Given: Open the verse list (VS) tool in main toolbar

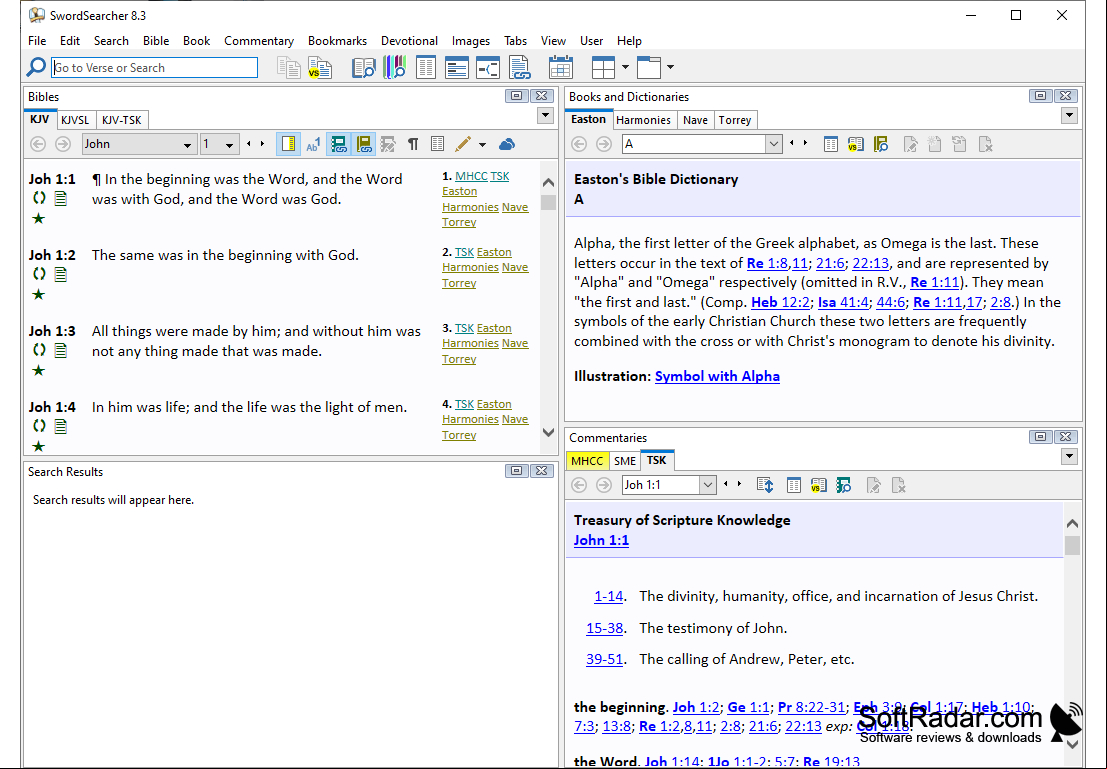Looking at the screenshot, I should tap(320, 68).
